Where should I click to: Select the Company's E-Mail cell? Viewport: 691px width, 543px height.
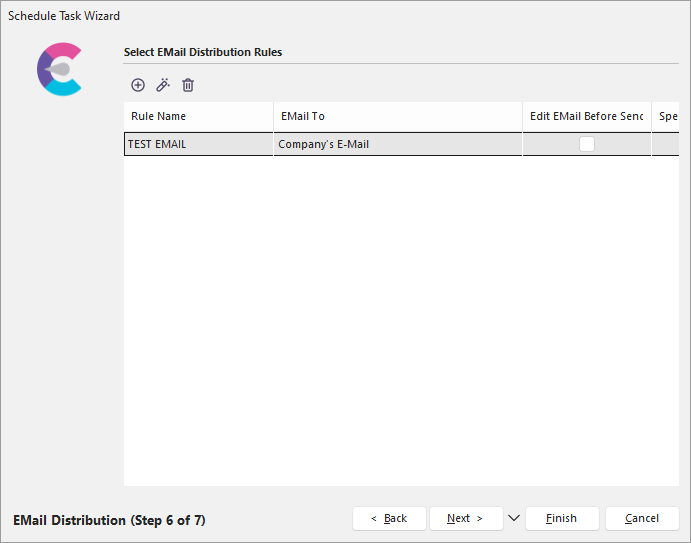coord(397,144)
